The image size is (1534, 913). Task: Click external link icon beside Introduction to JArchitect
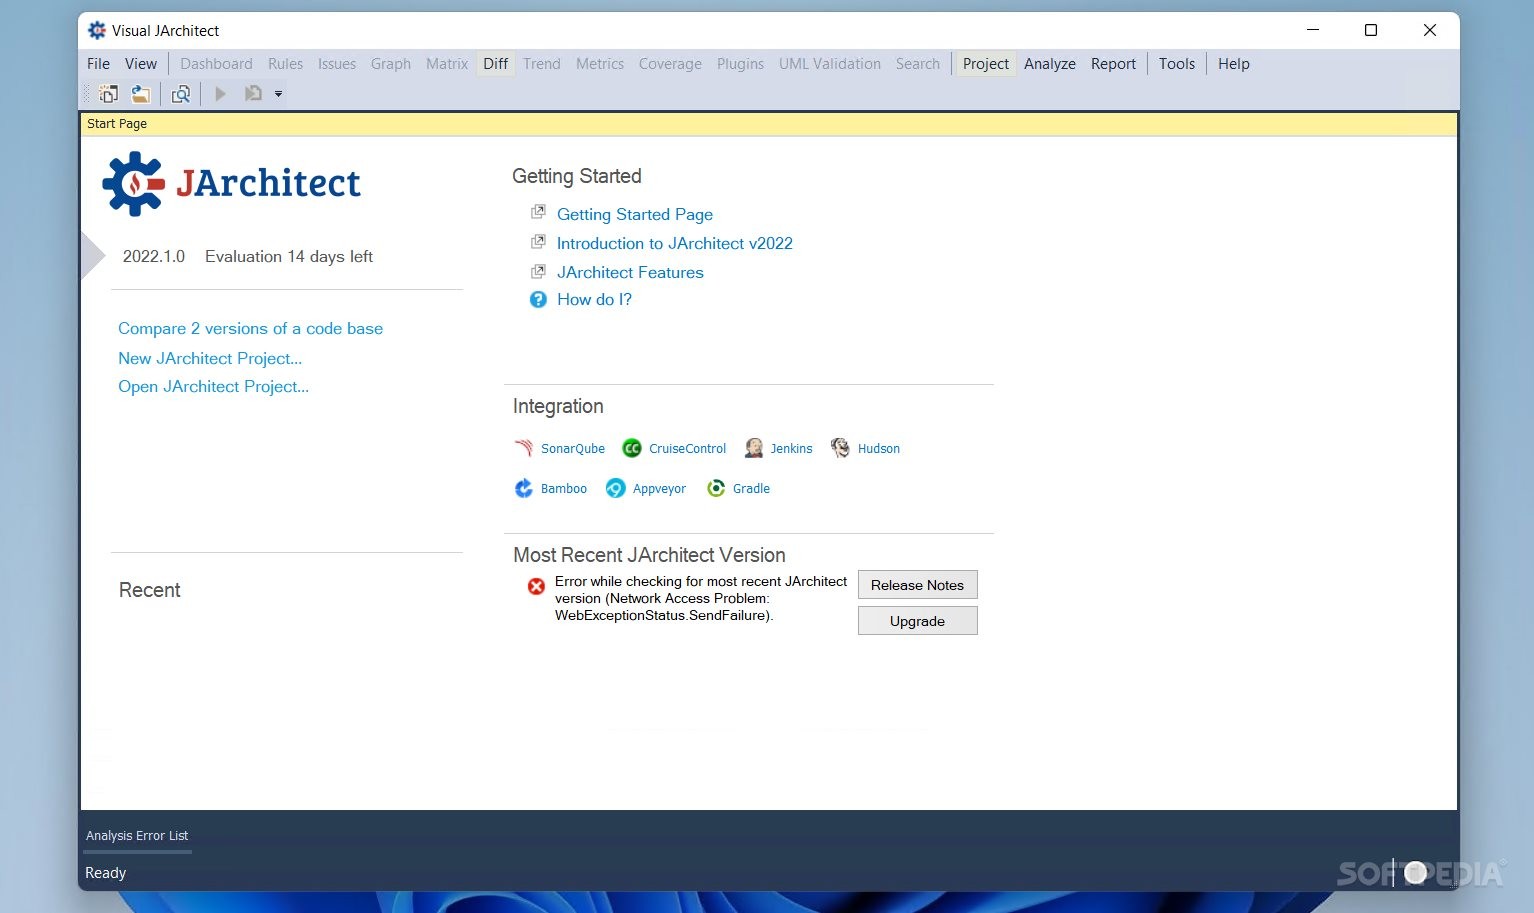(538, 241)
